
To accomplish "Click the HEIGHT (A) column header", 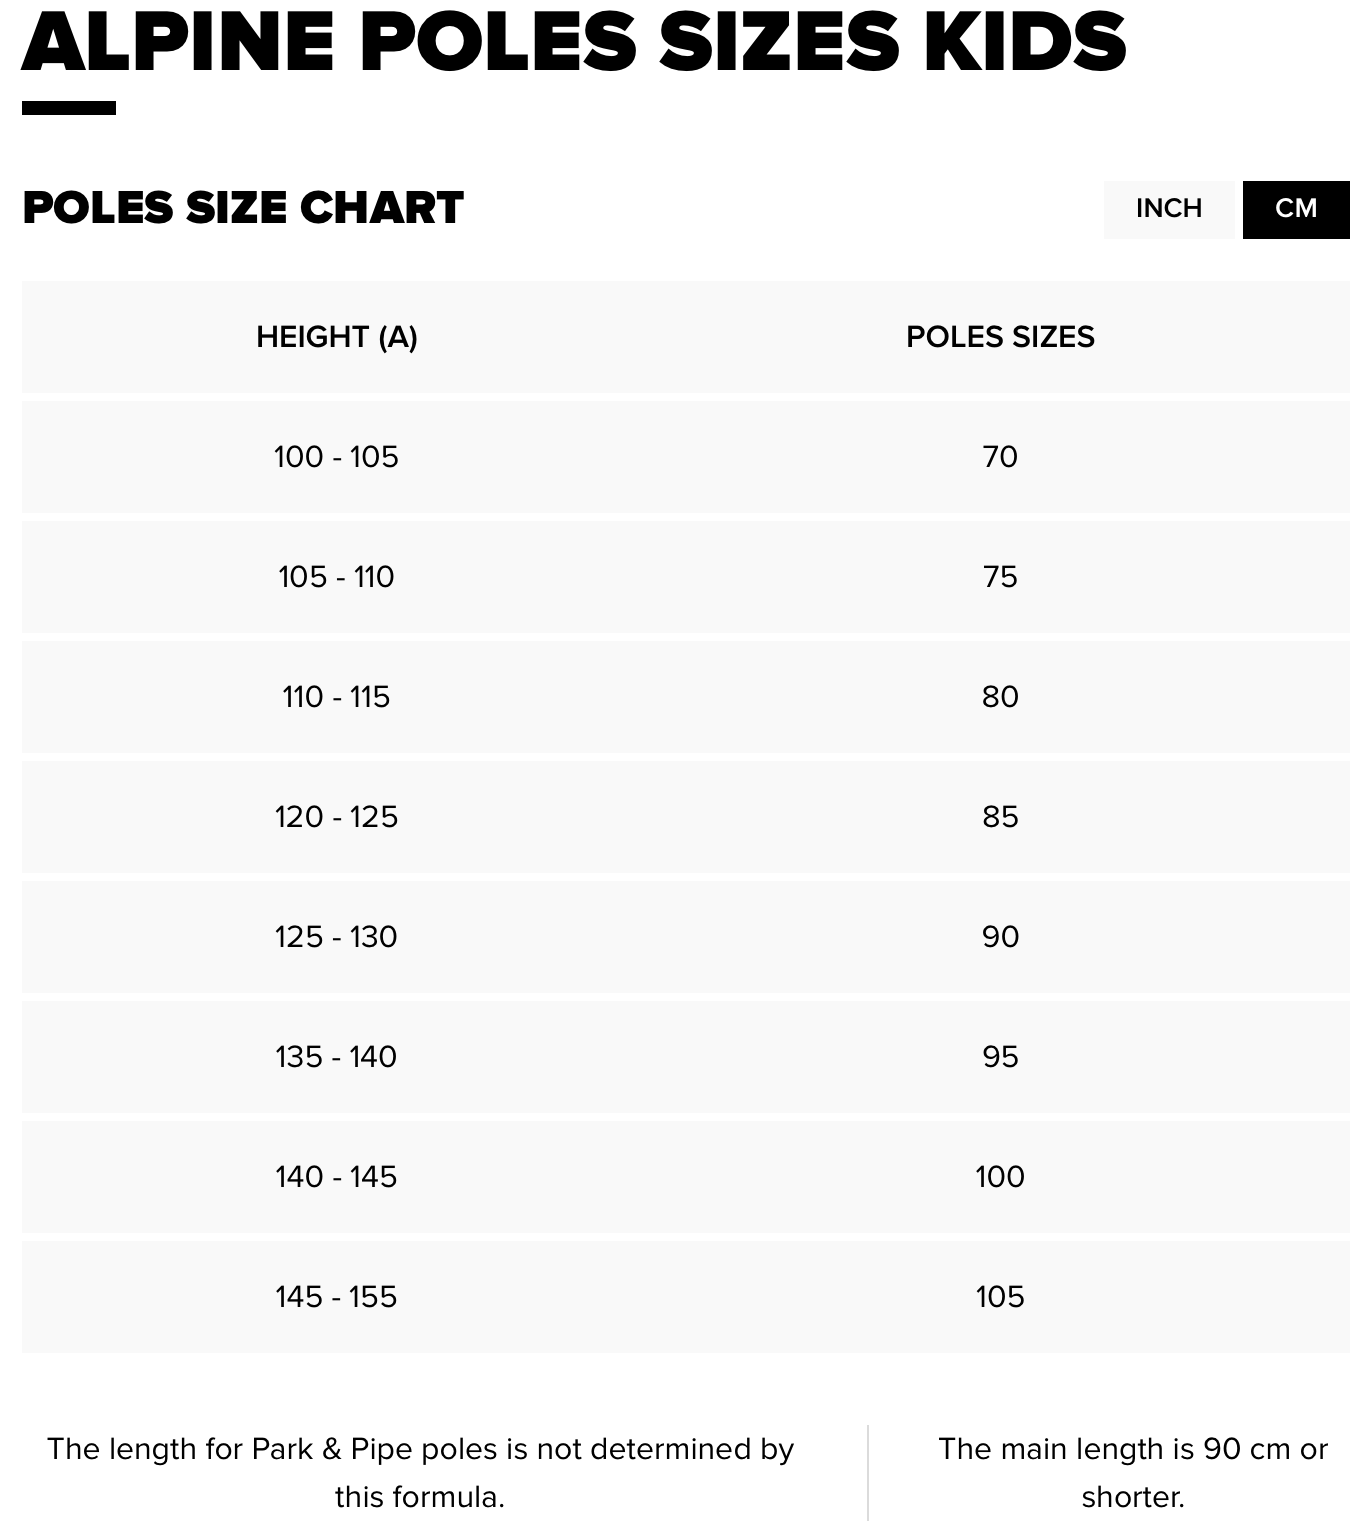I will [336, 337].
